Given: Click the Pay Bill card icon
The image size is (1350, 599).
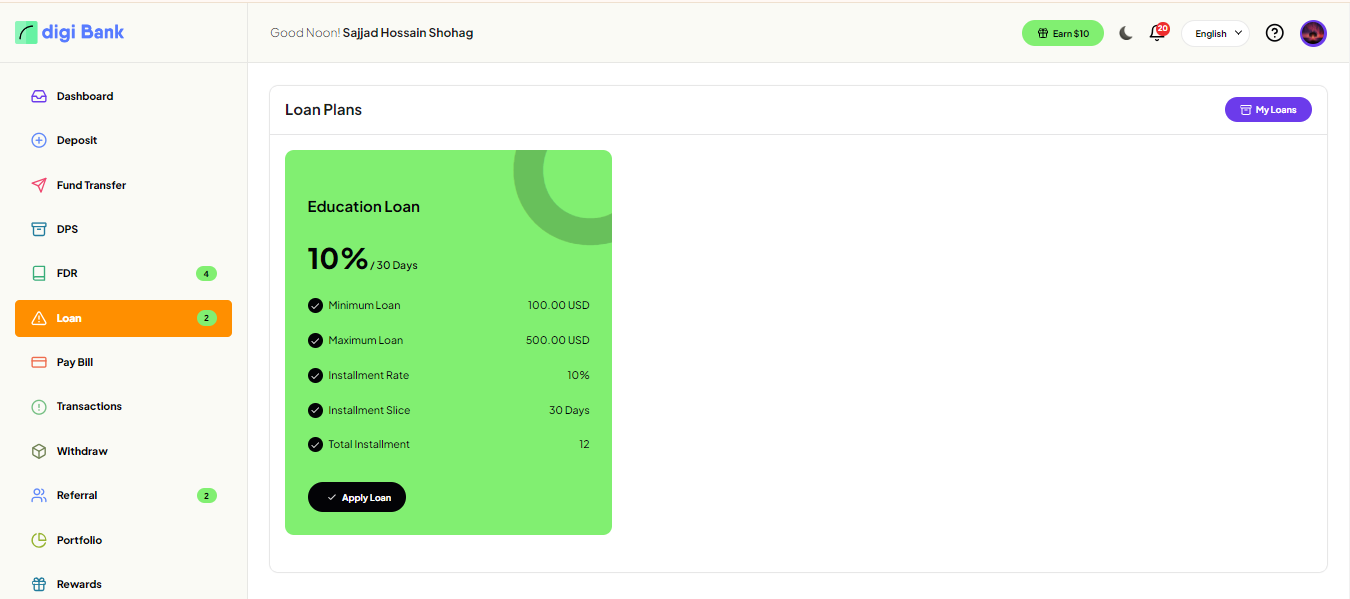Looking at the screenshot, I should 39,362.
